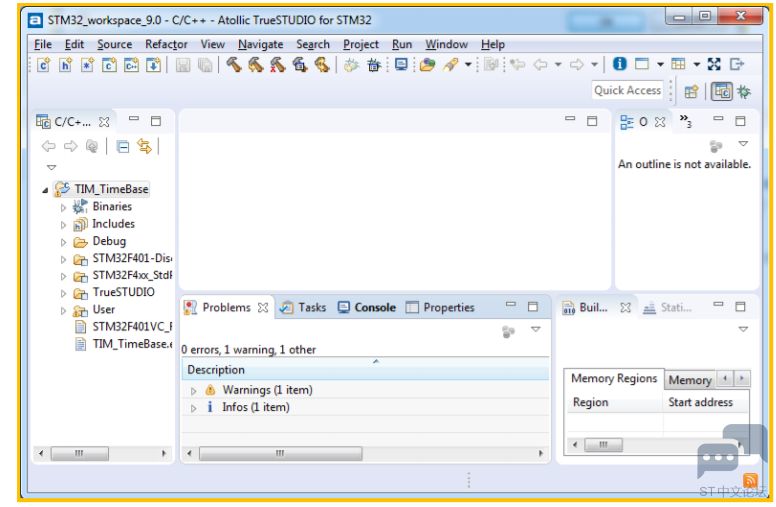Select the Memory tab beside Memory Regions

(x=690, y=380)
